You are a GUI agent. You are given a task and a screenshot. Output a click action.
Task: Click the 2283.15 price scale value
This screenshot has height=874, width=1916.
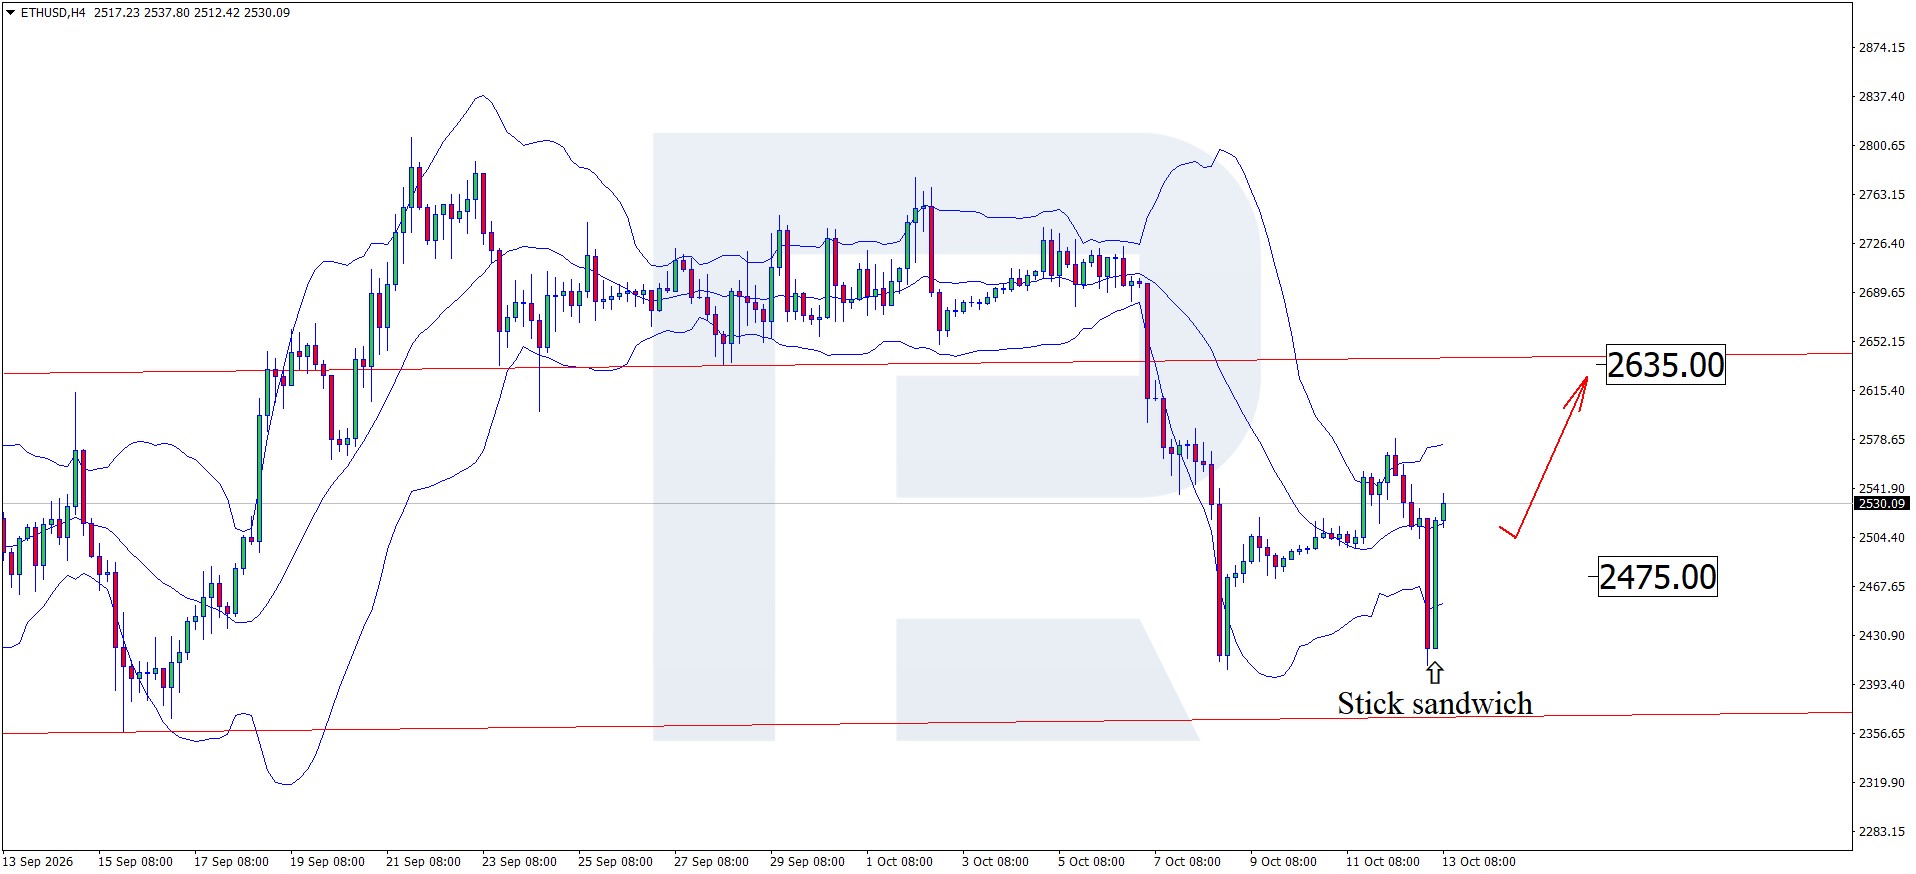point(1881,832)
